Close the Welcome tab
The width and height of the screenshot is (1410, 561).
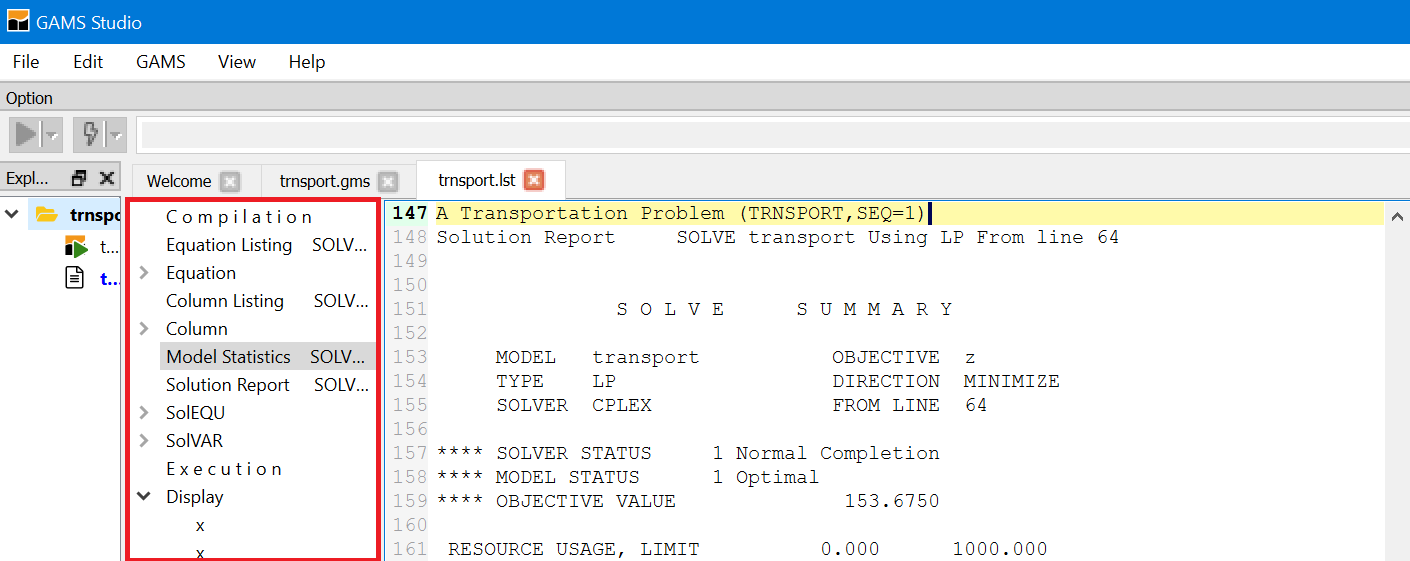(x=230, y=181)
